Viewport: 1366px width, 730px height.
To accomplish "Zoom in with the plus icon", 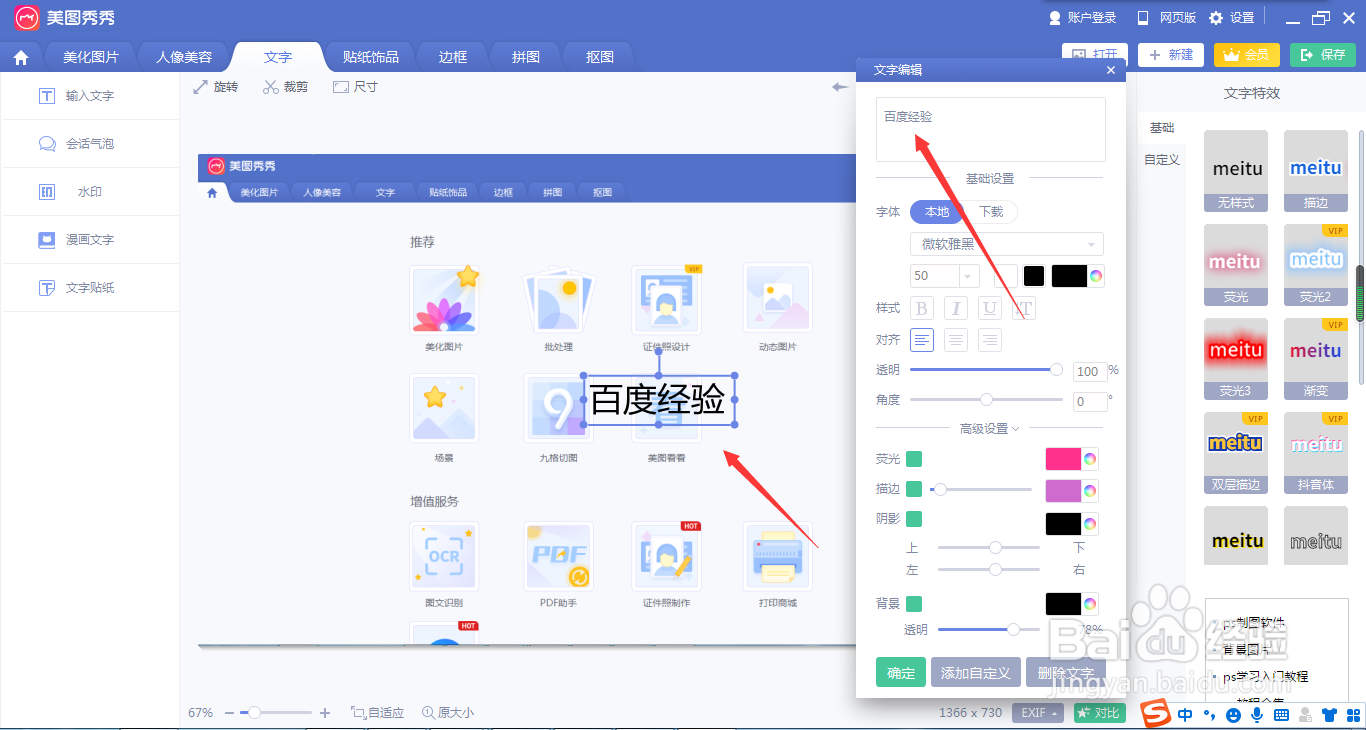I will 325,713.
